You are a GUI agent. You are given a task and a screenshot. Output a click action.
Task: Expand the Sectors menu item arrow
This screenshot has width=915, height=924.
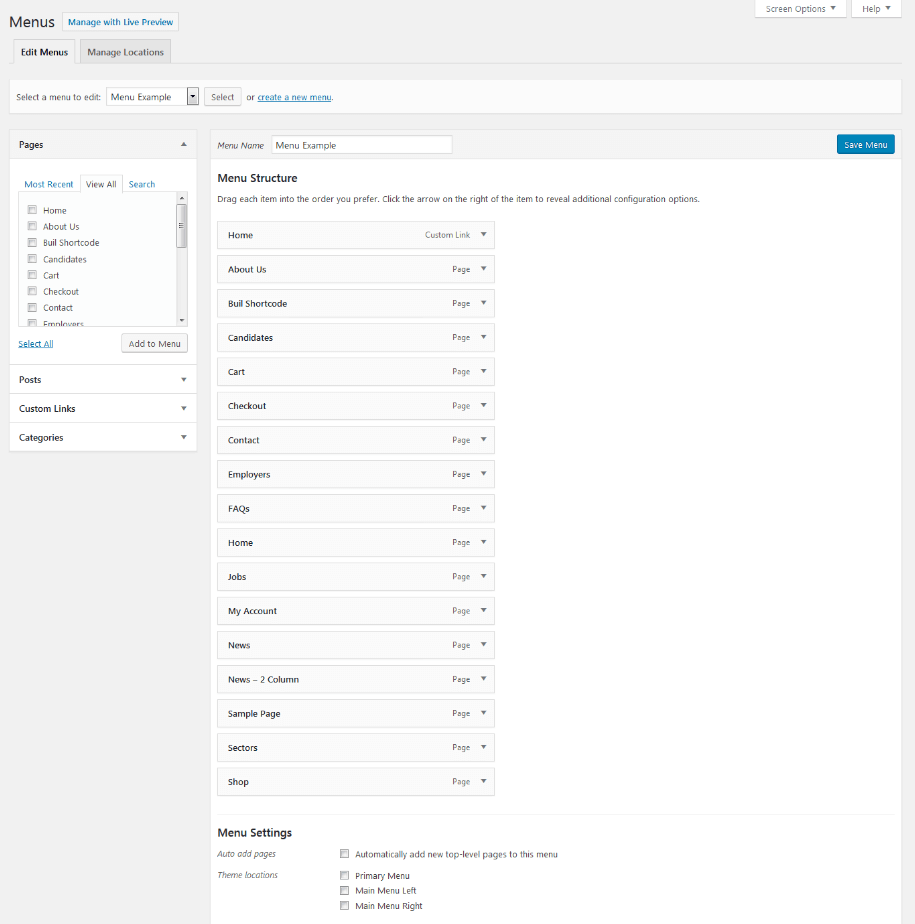point(483,747)
